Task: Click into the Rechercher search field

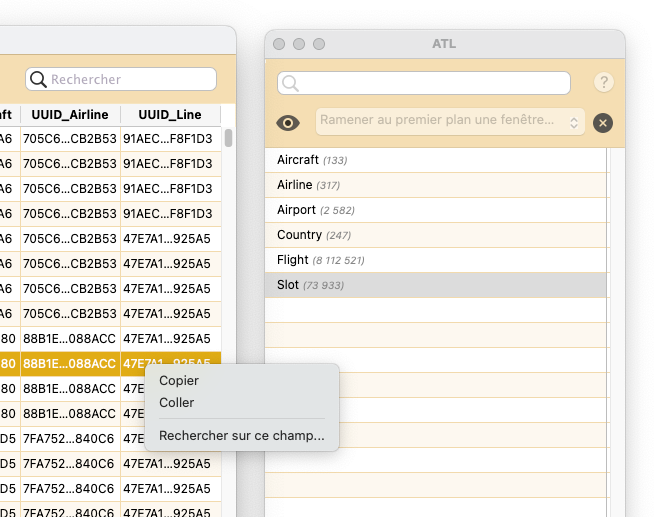Action: pyautogui.click(x=121, y=79)
